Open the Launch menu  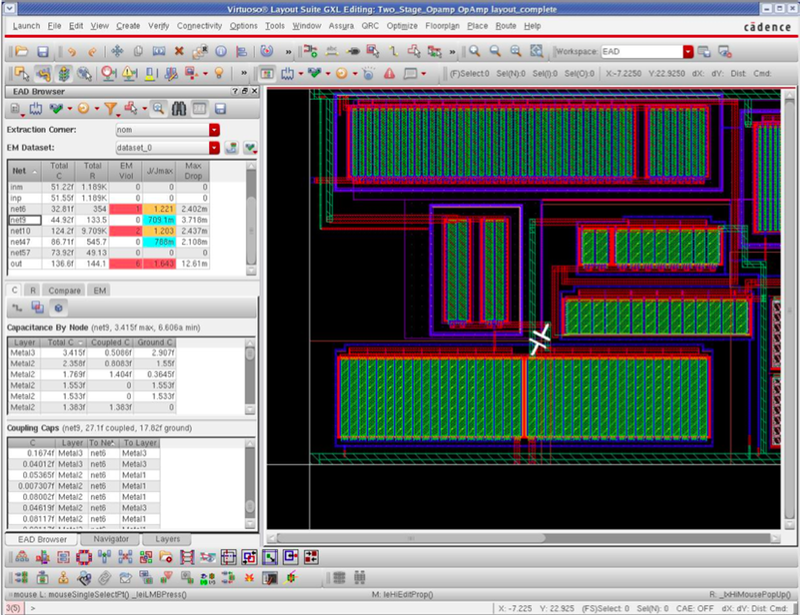click(26, 26)
